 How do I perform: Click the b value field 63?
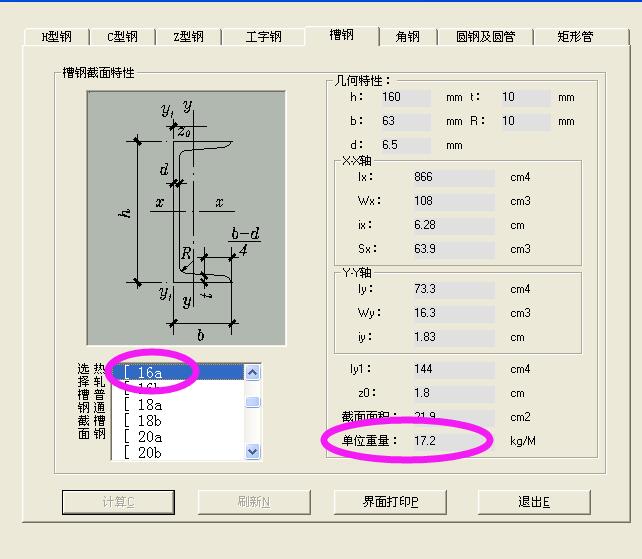click(406, 121)
